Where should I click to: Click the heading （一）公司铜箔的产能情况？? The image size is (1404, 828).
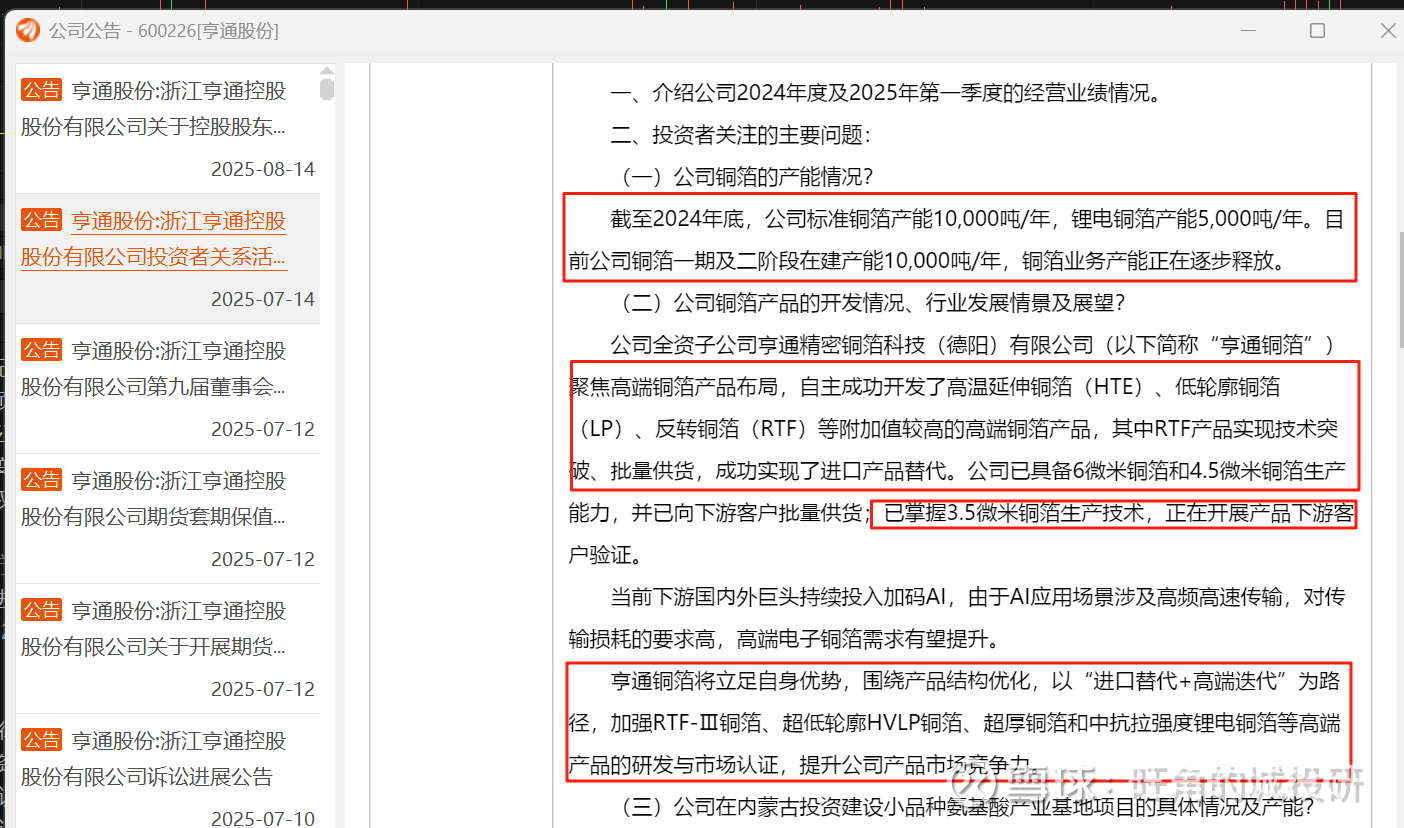click(x=744, y=177)
